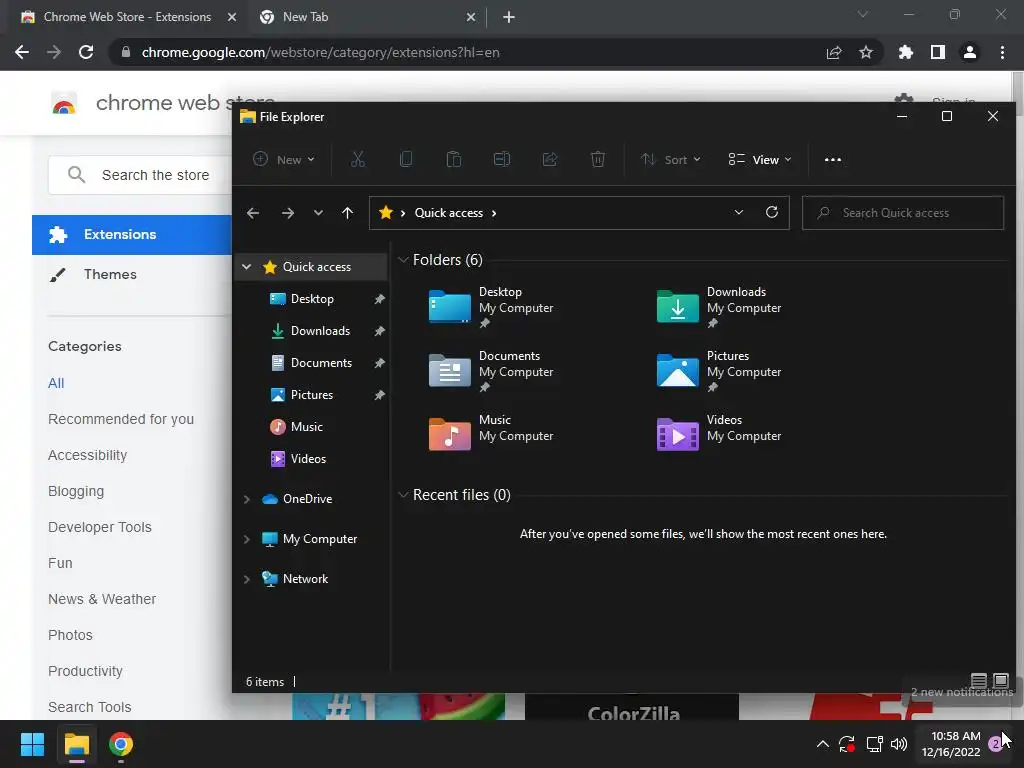
Task: Click Share this page icon in Chrome
Action: coord(834,52)
